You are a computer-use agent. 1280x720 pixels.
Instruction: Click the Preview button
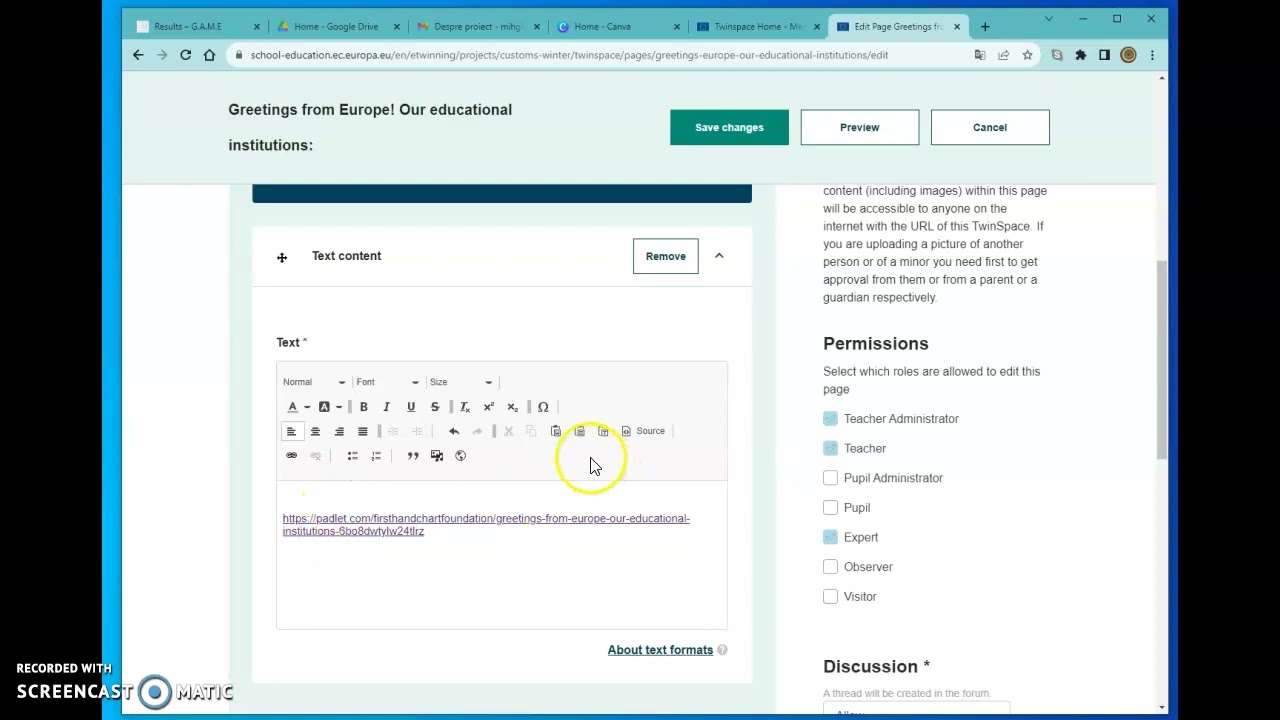pyautogui.click(x=859, y=127)
